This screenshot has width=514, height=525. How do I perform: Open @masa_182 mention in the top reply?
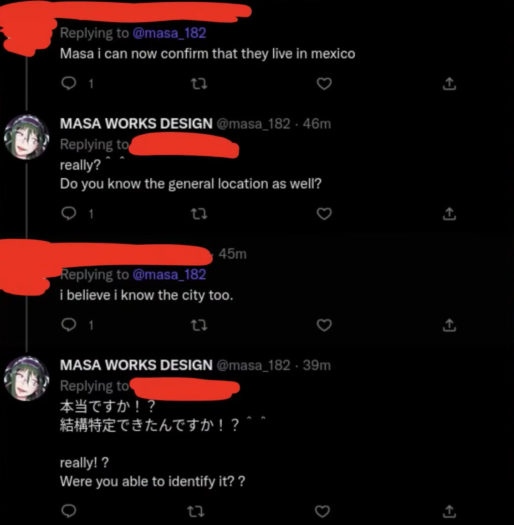coord(169,33)
